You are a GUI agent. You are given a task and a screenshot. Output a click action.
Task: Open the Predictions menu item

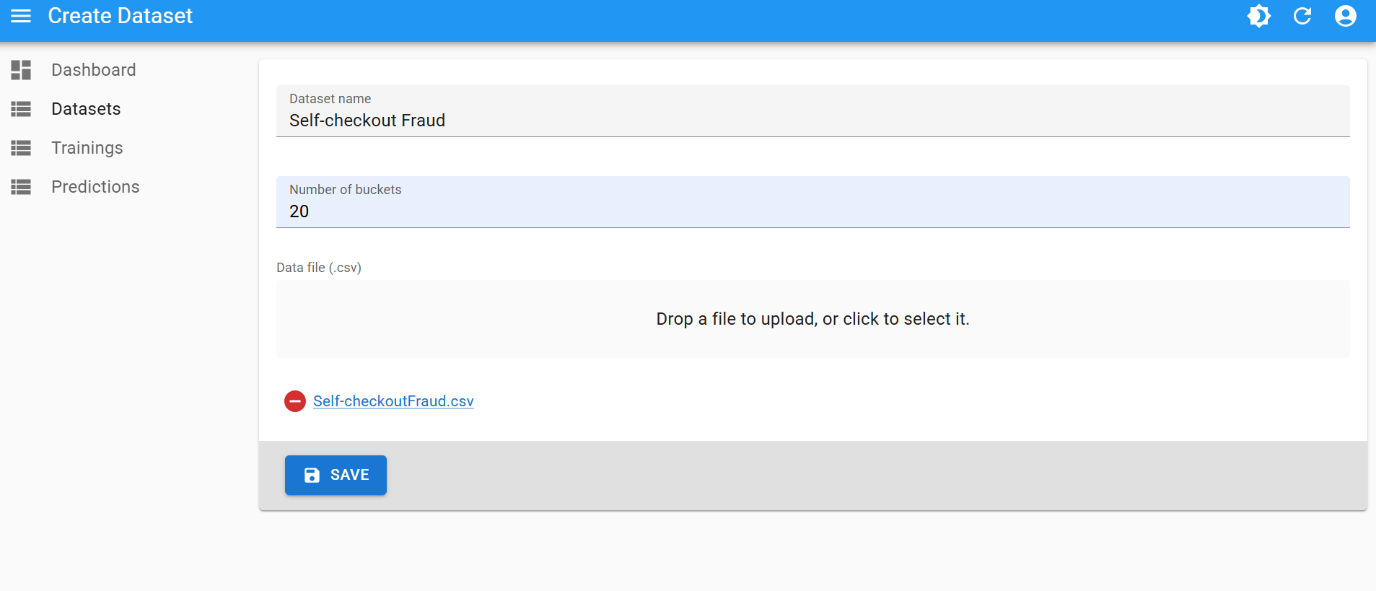click(x=95, y=187)
